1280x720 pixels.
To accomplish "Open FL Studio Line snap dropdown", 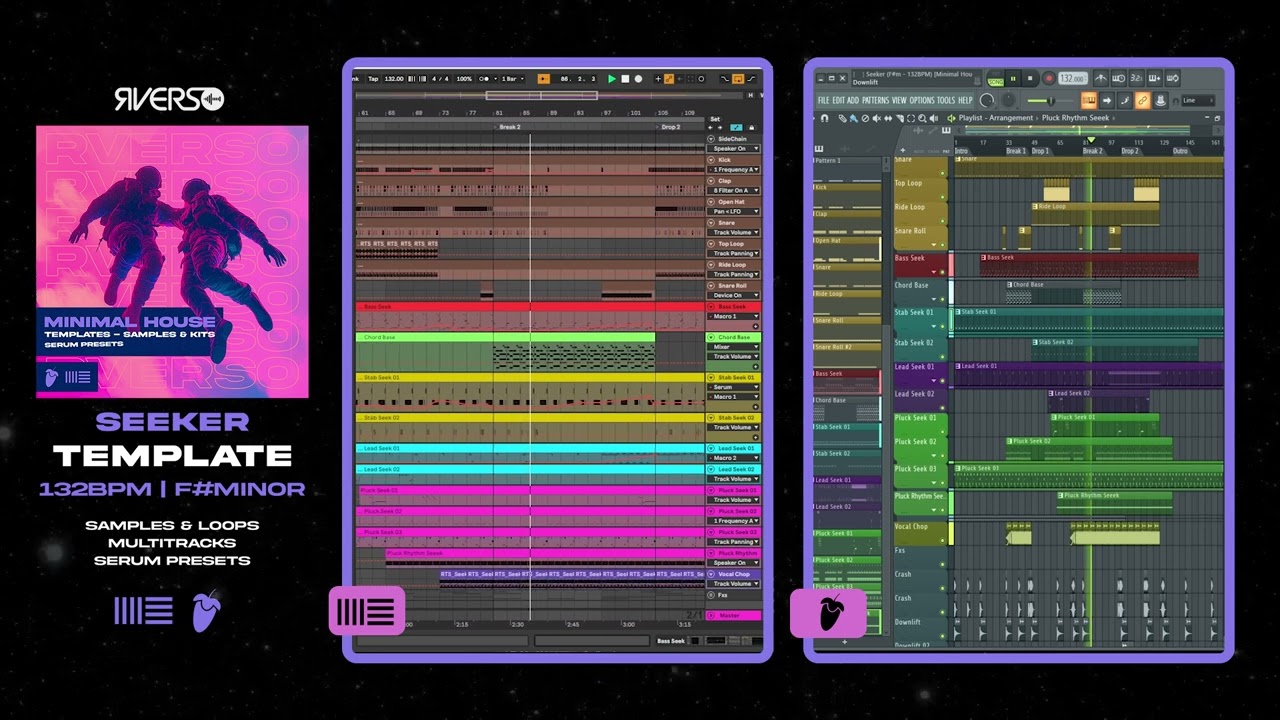I will coord(1198,100).
